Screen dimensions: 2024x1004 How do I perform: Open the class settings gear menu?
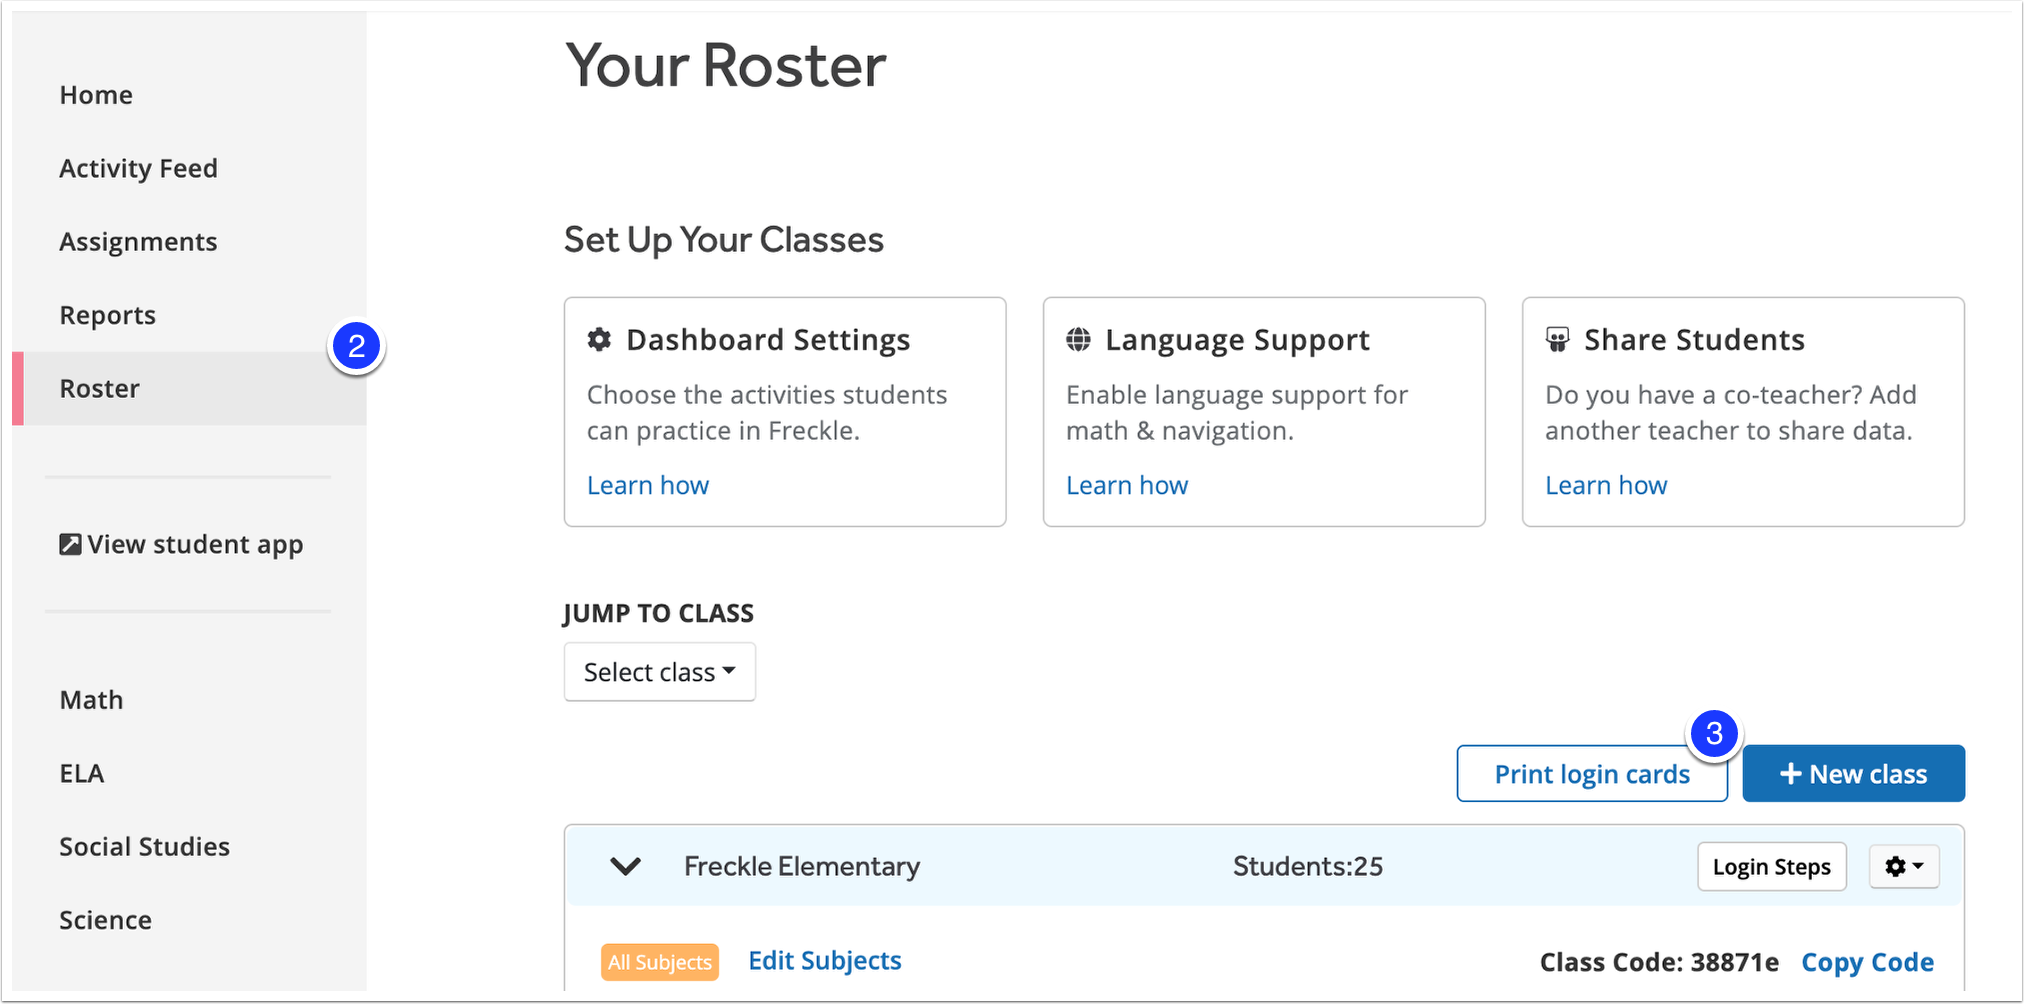pyautogui.click(x=1903, y=867)
